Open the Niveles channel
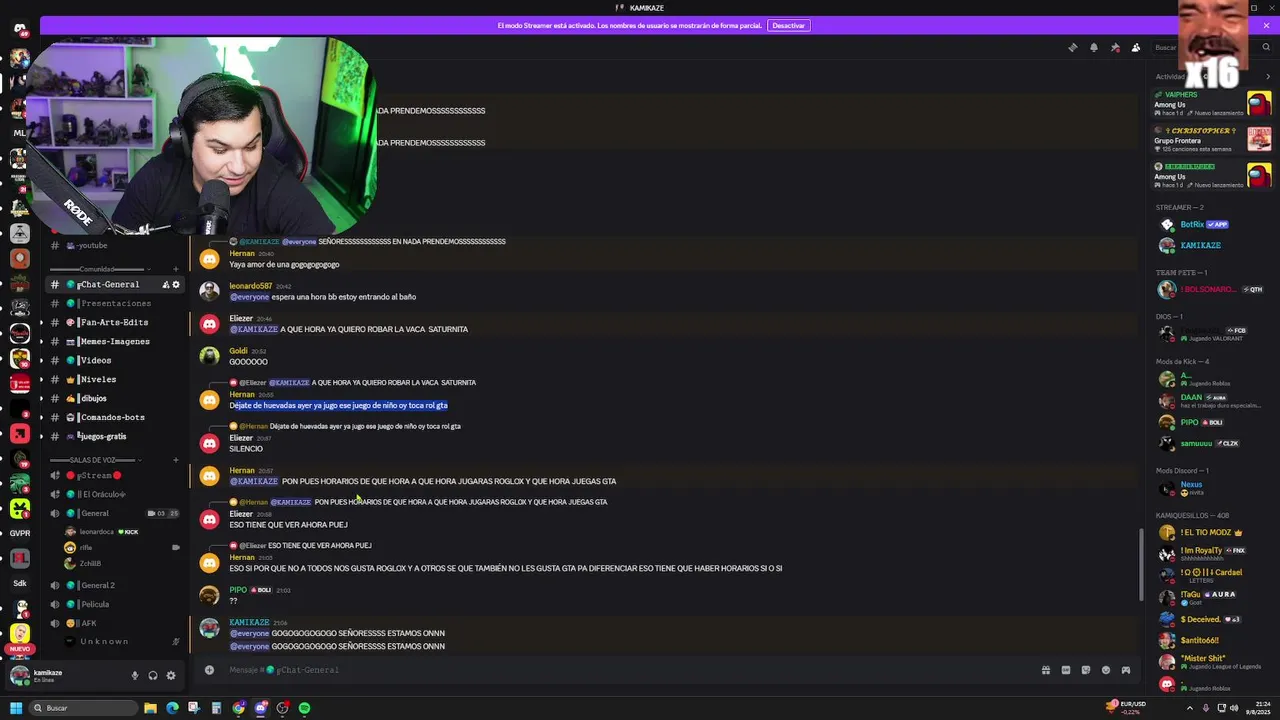1280x720 pixels. pyautogui.click(x=115, y=379)
